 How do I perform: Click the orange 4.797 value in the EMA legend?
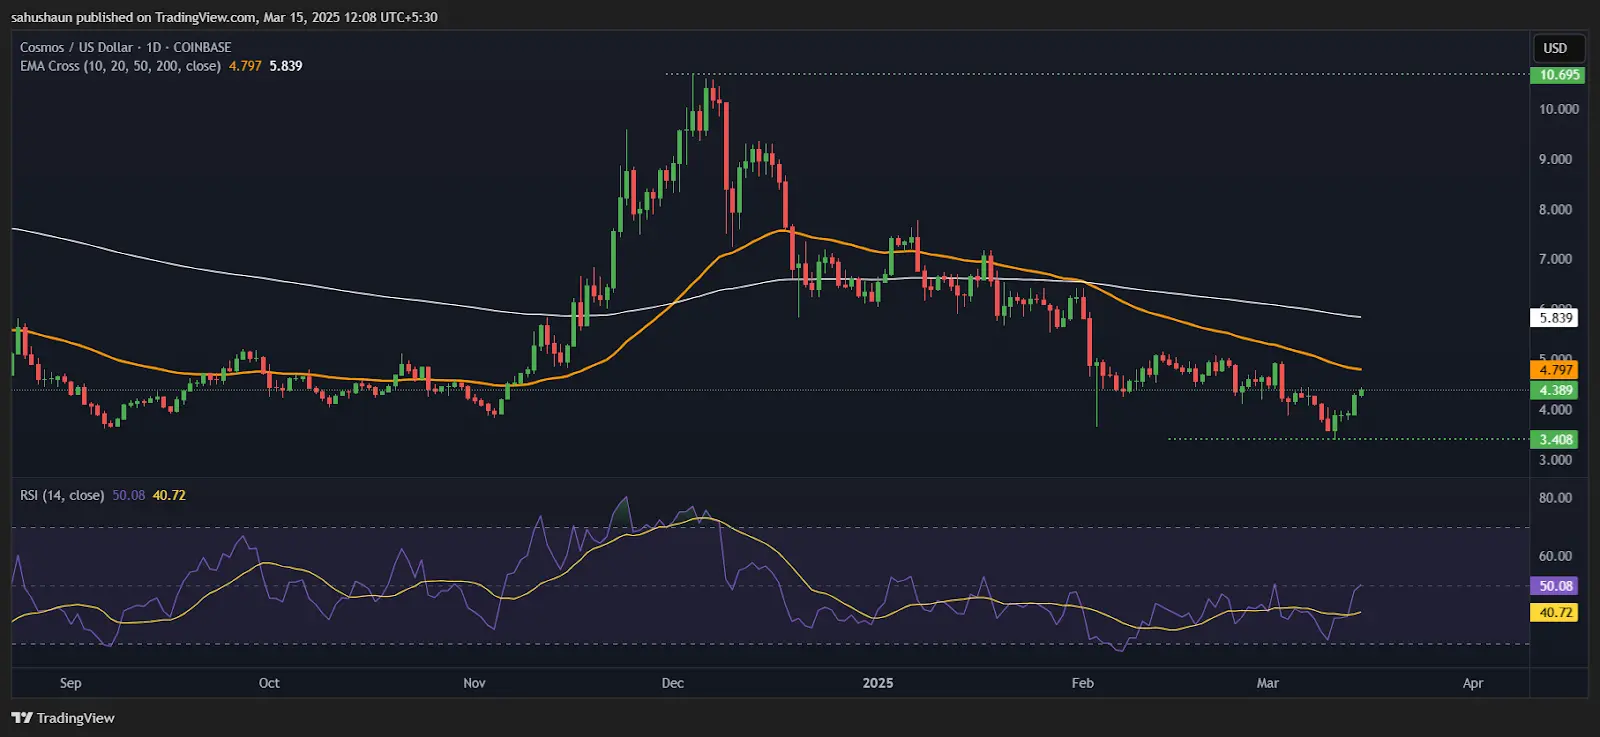245,66
